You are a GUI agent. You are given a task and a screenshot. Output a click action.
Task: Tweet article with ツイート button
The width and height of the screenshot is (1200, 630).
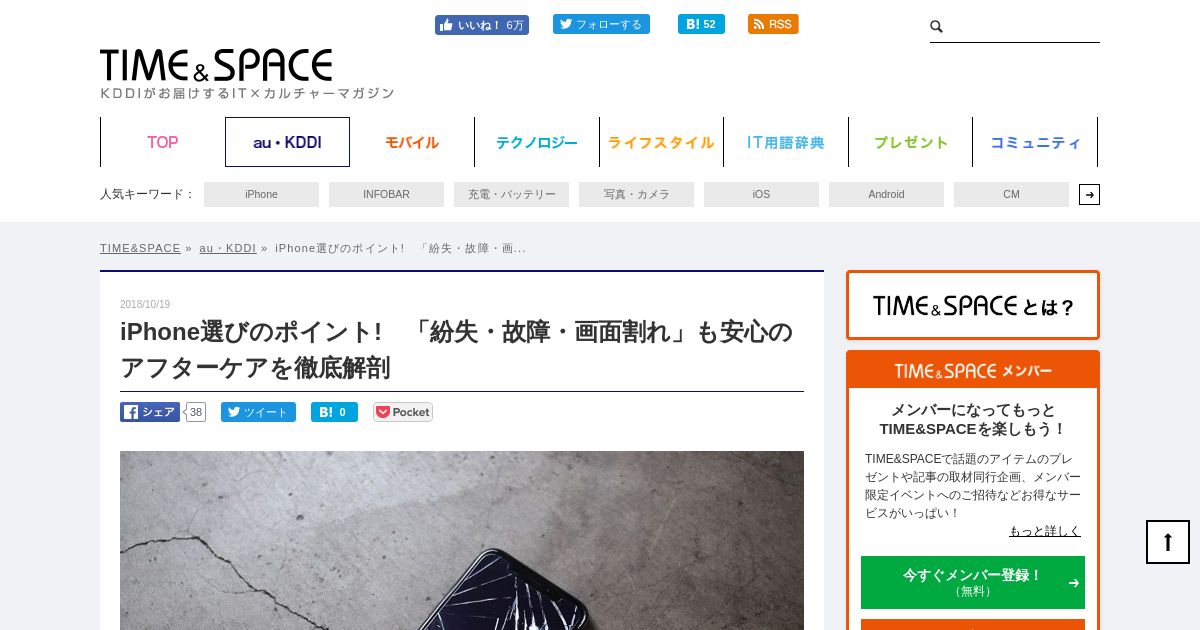click(258, 412)
